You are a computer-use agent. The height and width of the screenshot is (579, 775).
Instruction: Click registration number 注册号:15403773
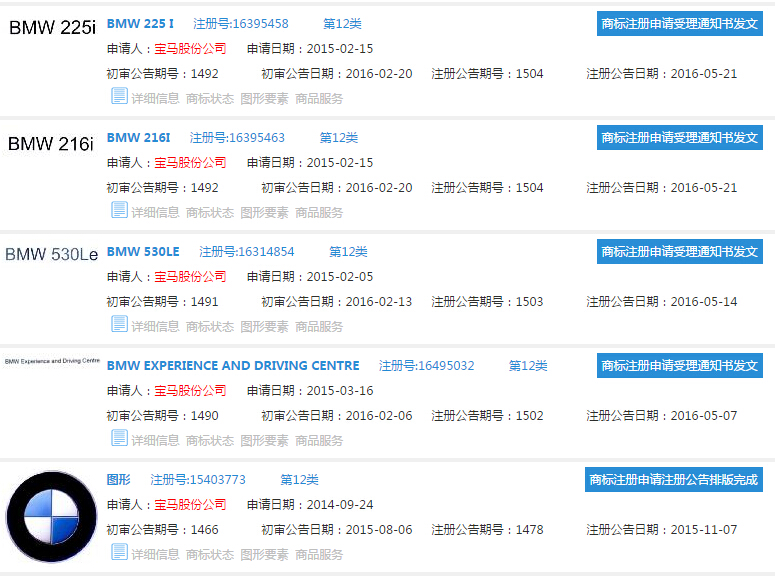(198, 480)
